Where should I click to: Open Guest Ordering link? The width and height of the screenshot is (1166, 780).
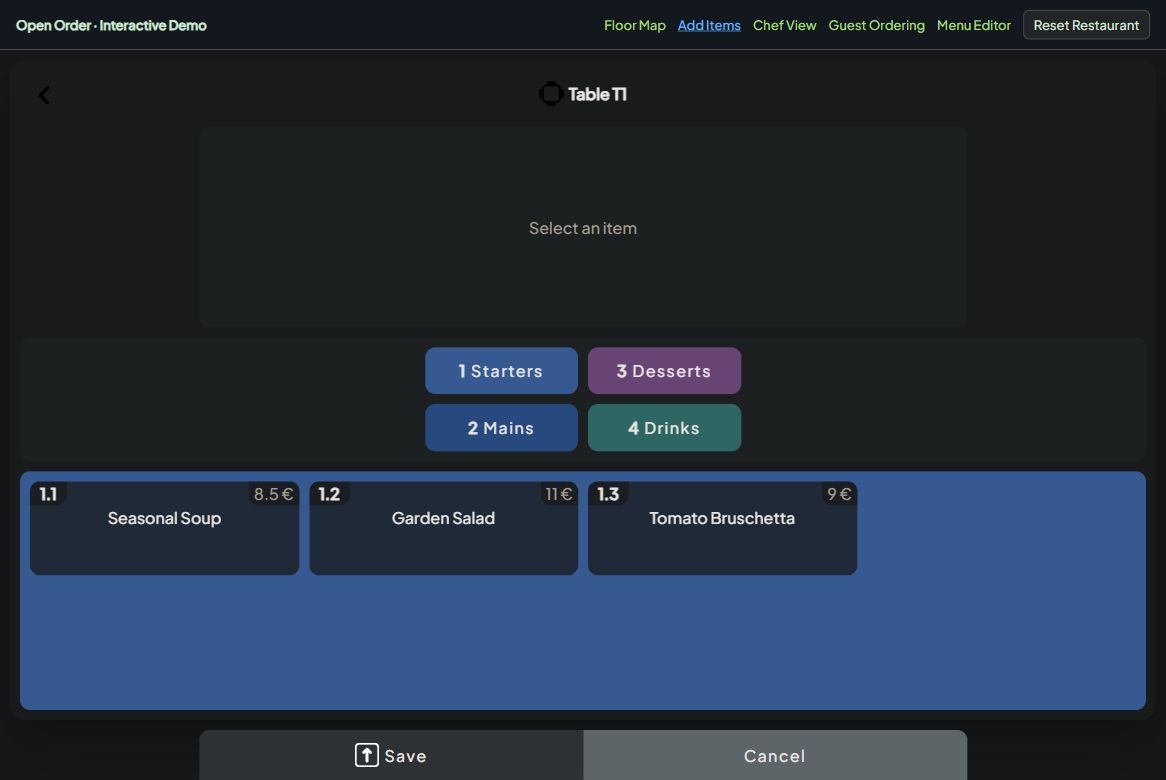876,25
